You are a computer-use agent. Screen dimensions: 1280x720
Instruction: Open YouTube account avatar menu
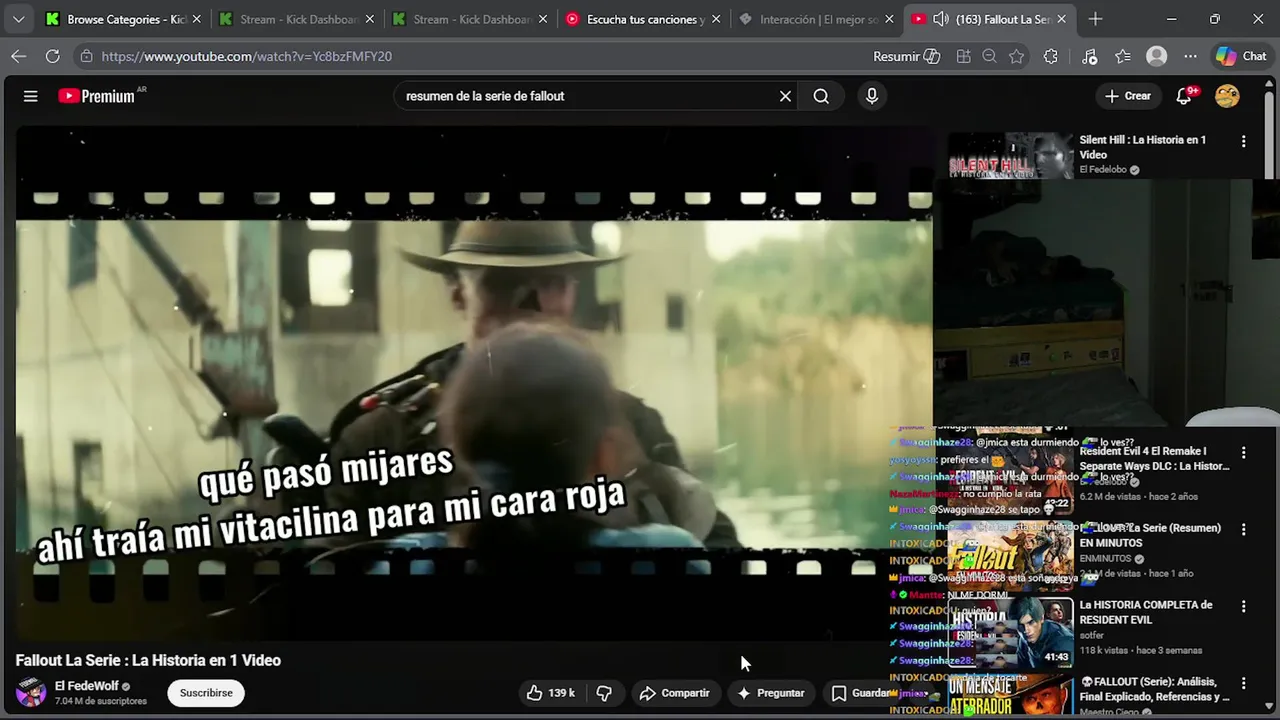coord(1227,96)
